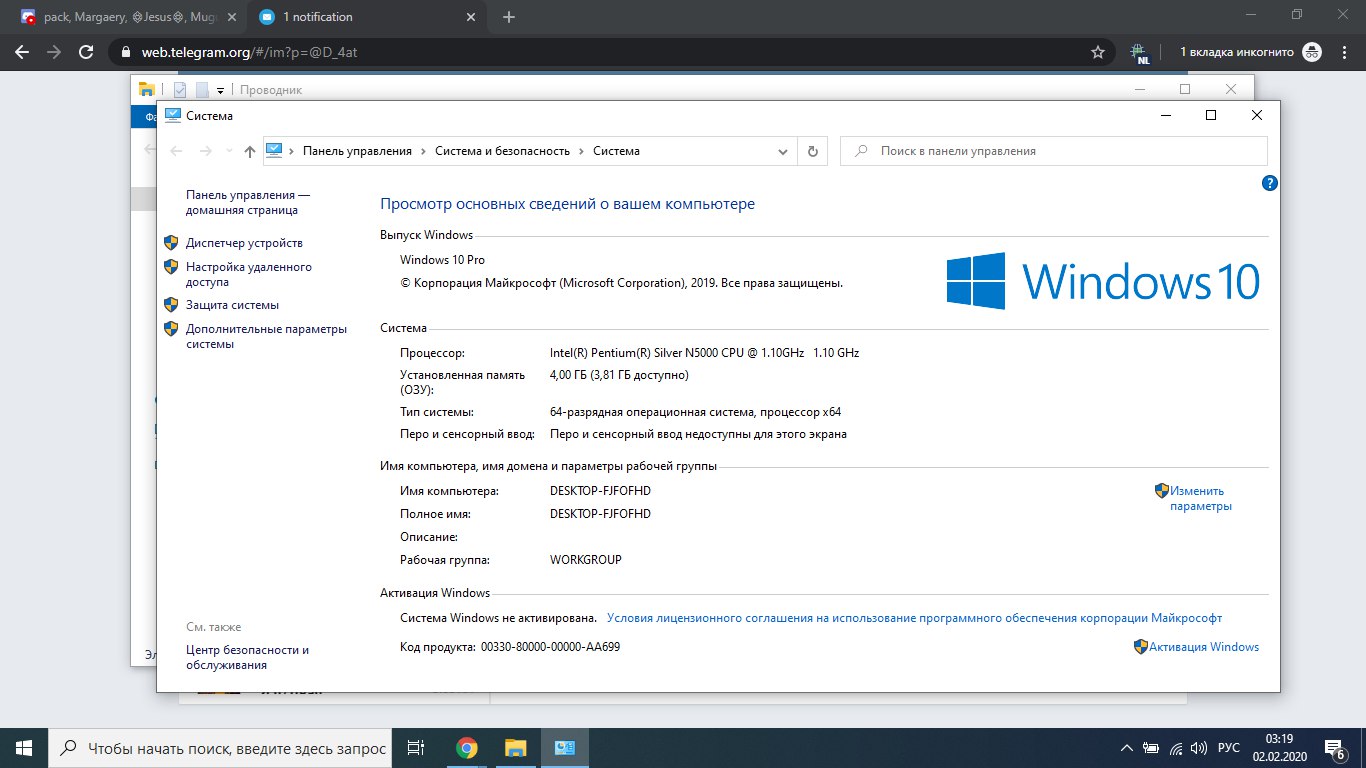Click taskbar search box

click(220, 748)
